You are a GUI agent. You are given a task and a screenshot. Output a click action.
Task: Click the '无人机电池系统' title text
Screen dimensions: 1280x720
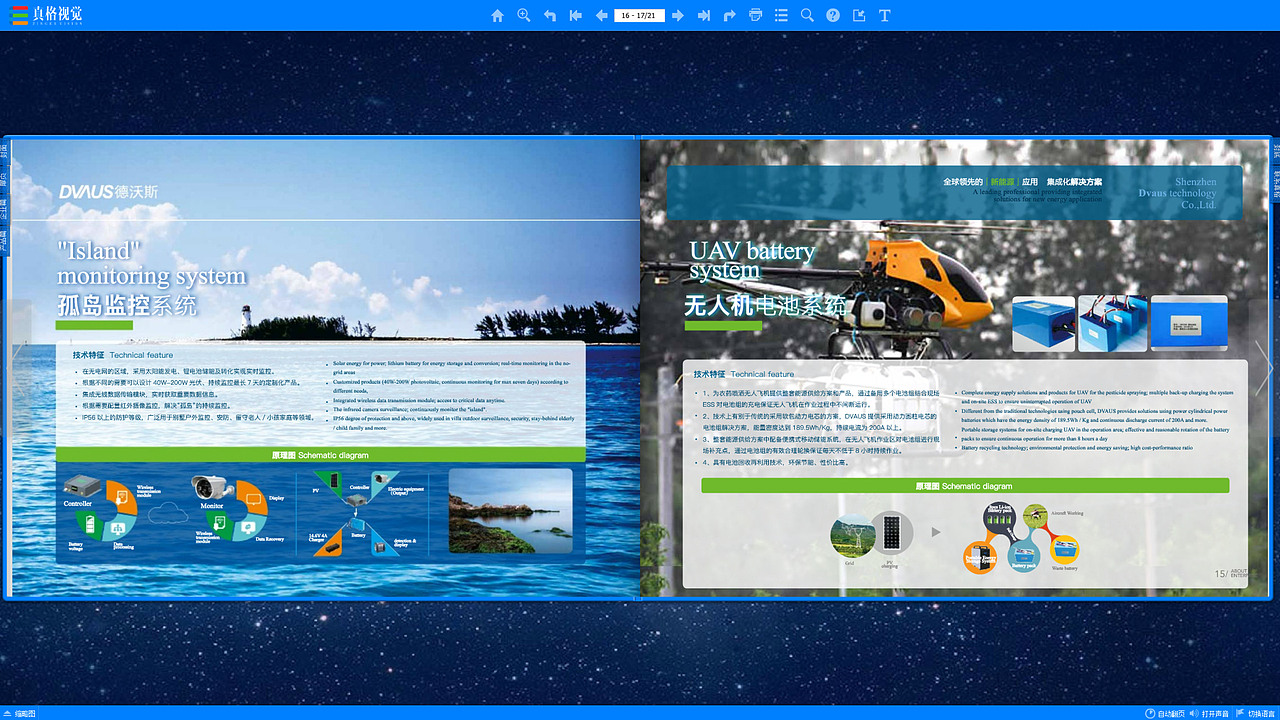(x=765, y=305)
